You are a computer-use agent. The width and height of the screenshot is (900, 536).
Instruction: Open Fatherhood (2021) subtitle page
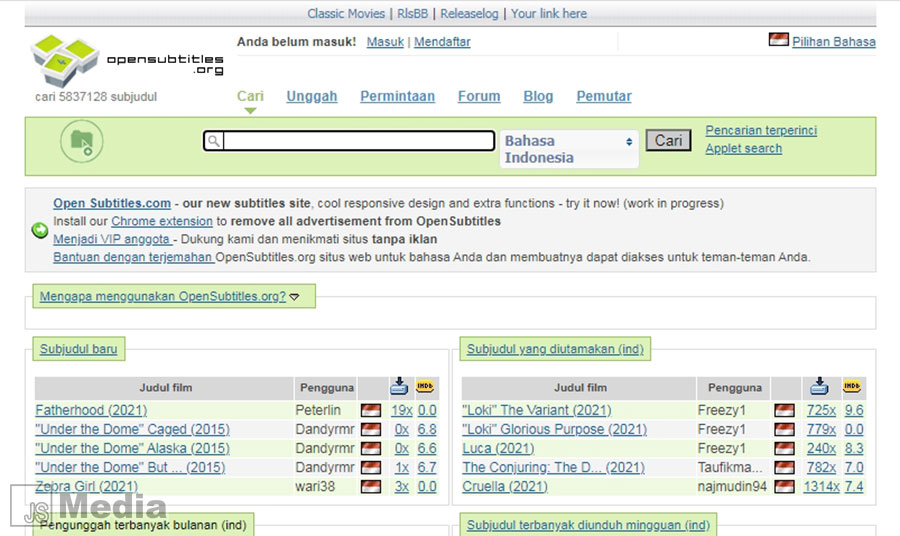coord(91,410)
